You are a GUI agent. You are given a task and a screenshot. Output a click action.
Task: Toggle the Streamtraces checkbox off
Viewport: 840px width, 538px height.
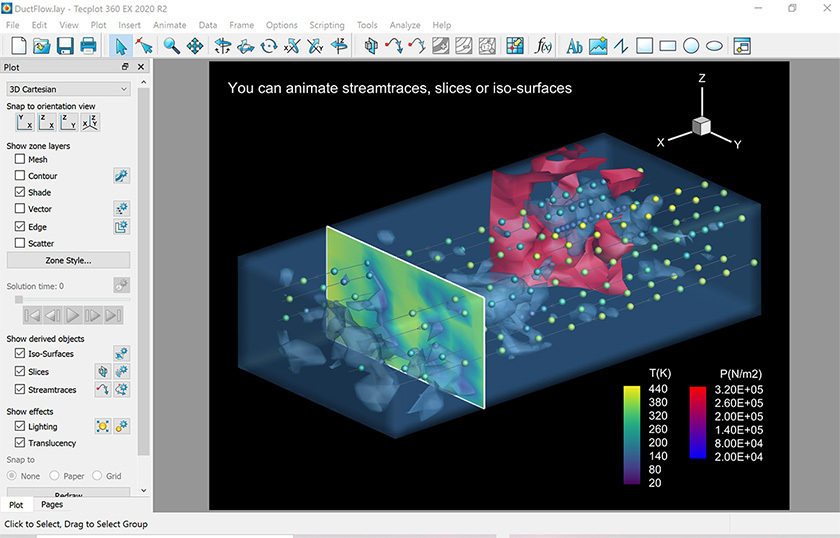[x=20, y=389]
